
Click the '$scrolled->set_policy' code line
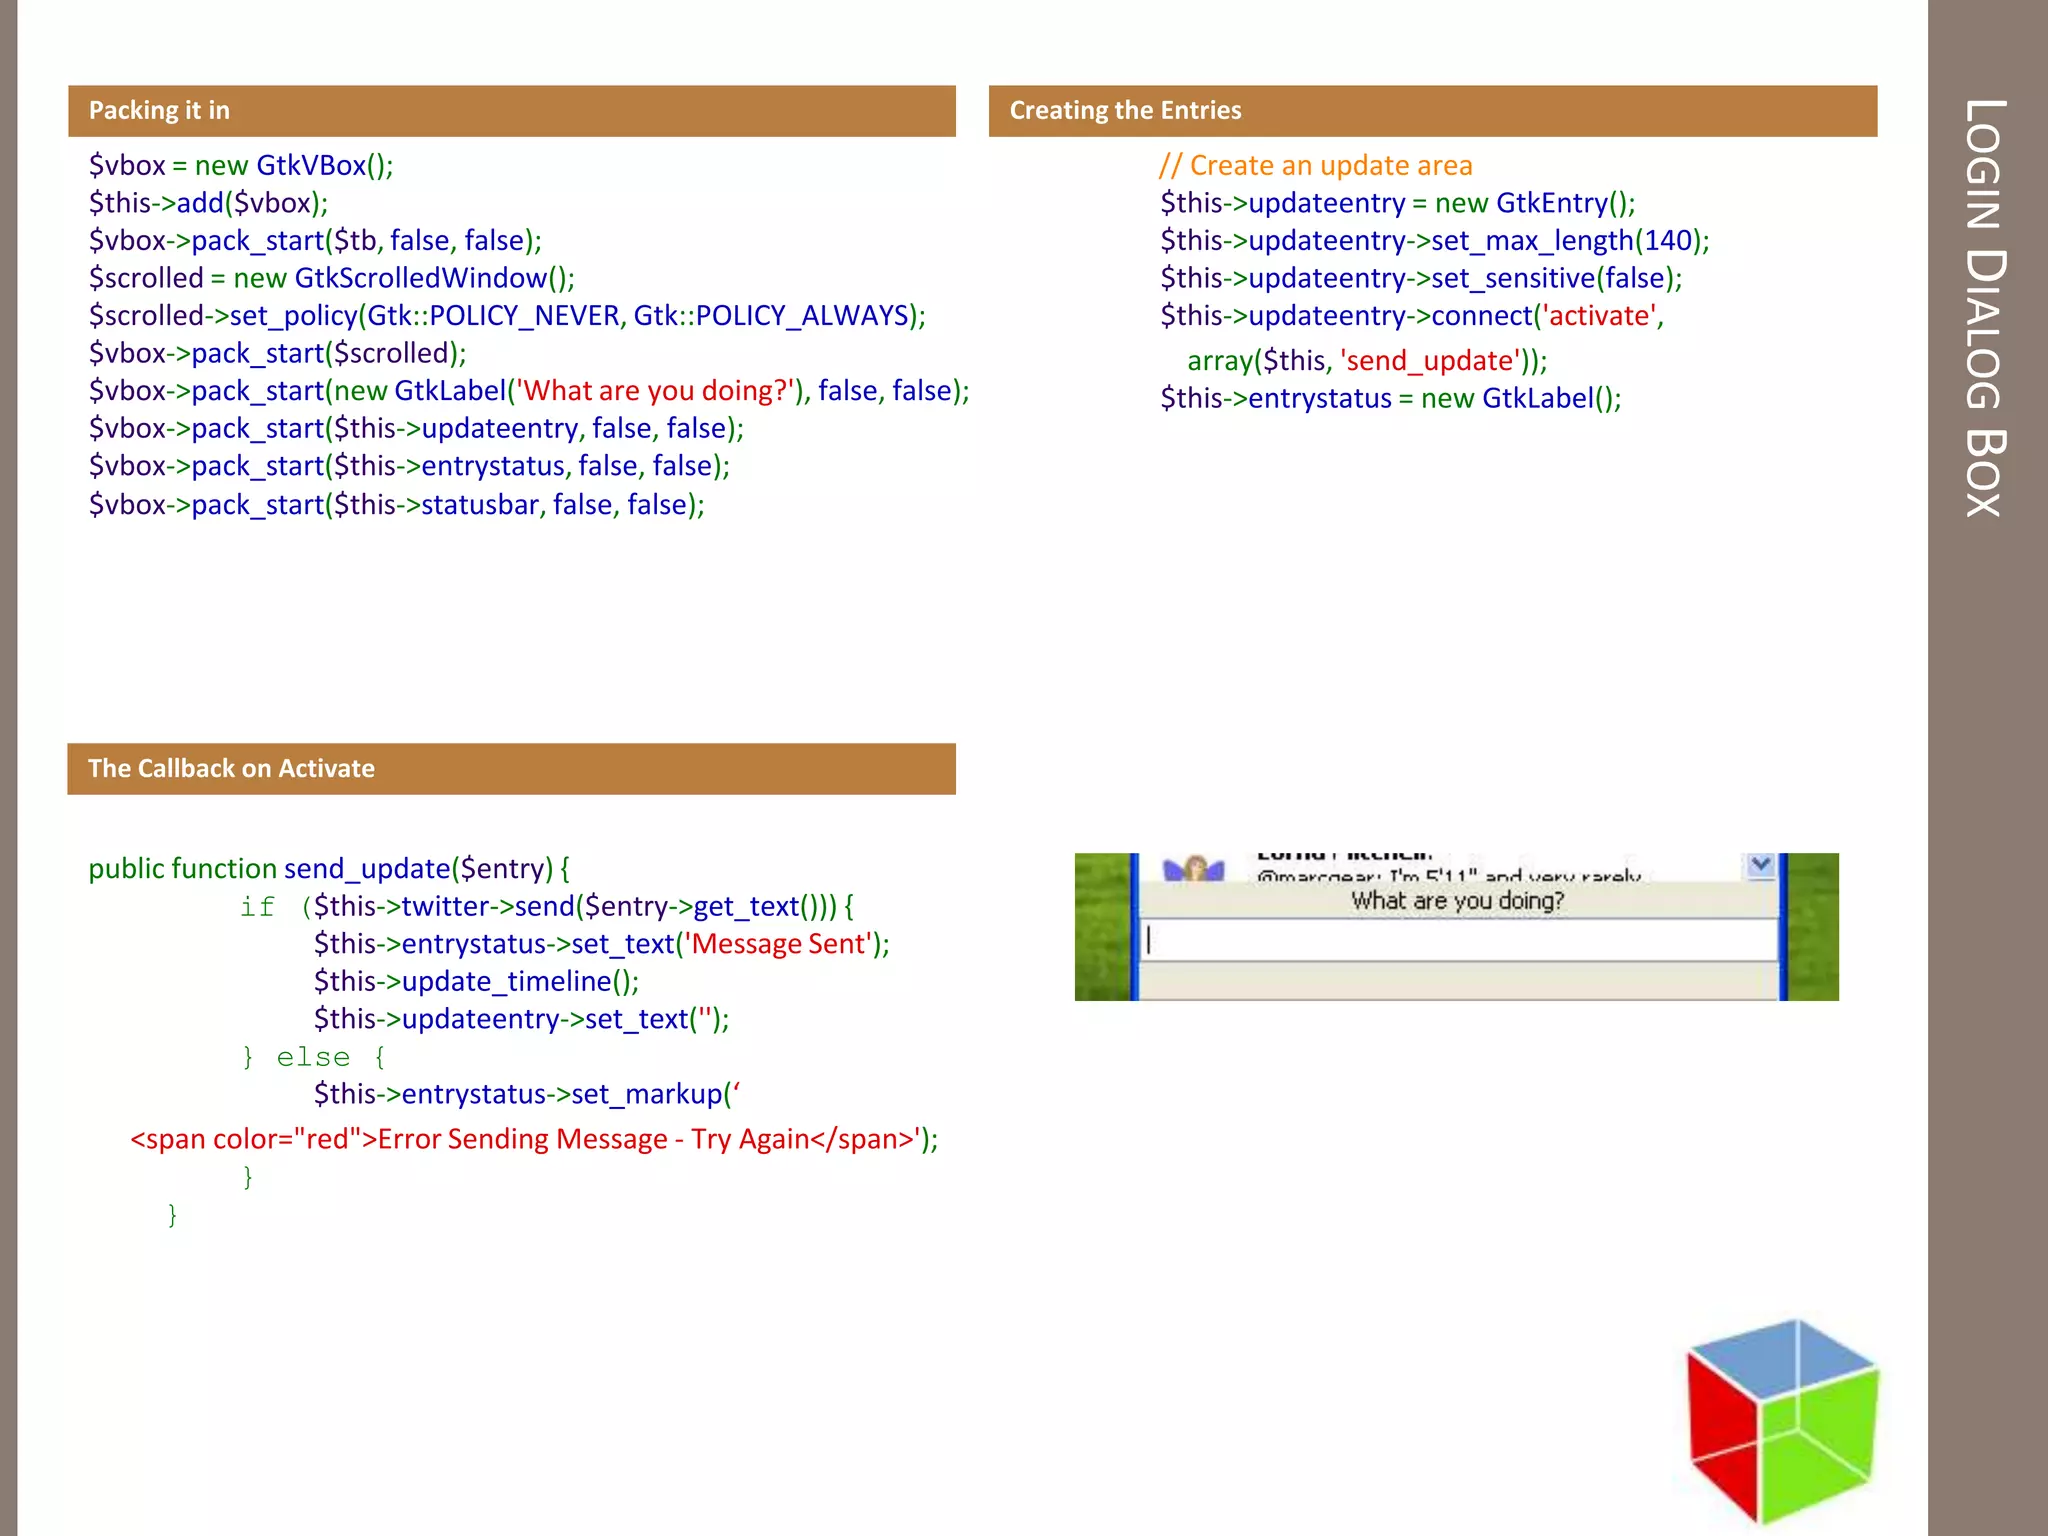click(507, 316)
